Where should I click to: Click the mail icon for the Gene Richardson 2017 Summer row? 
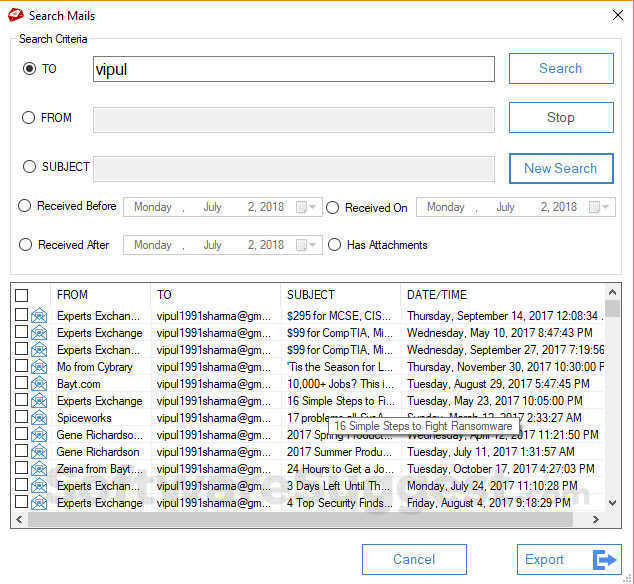coord(39,452)
